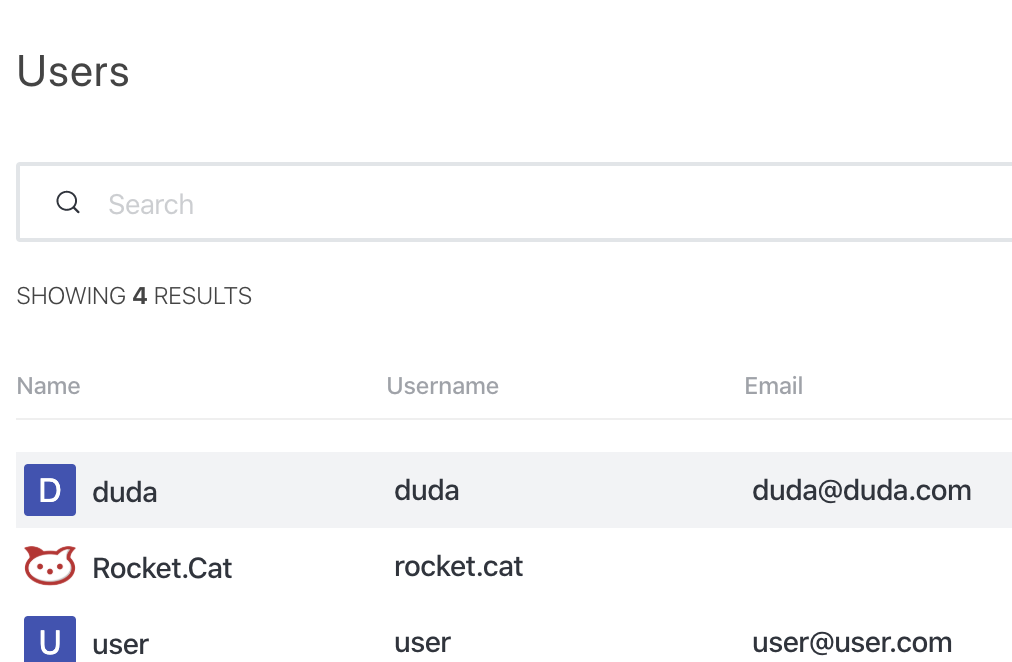Open the user name entry in the last row

click(x=121, y=643)
